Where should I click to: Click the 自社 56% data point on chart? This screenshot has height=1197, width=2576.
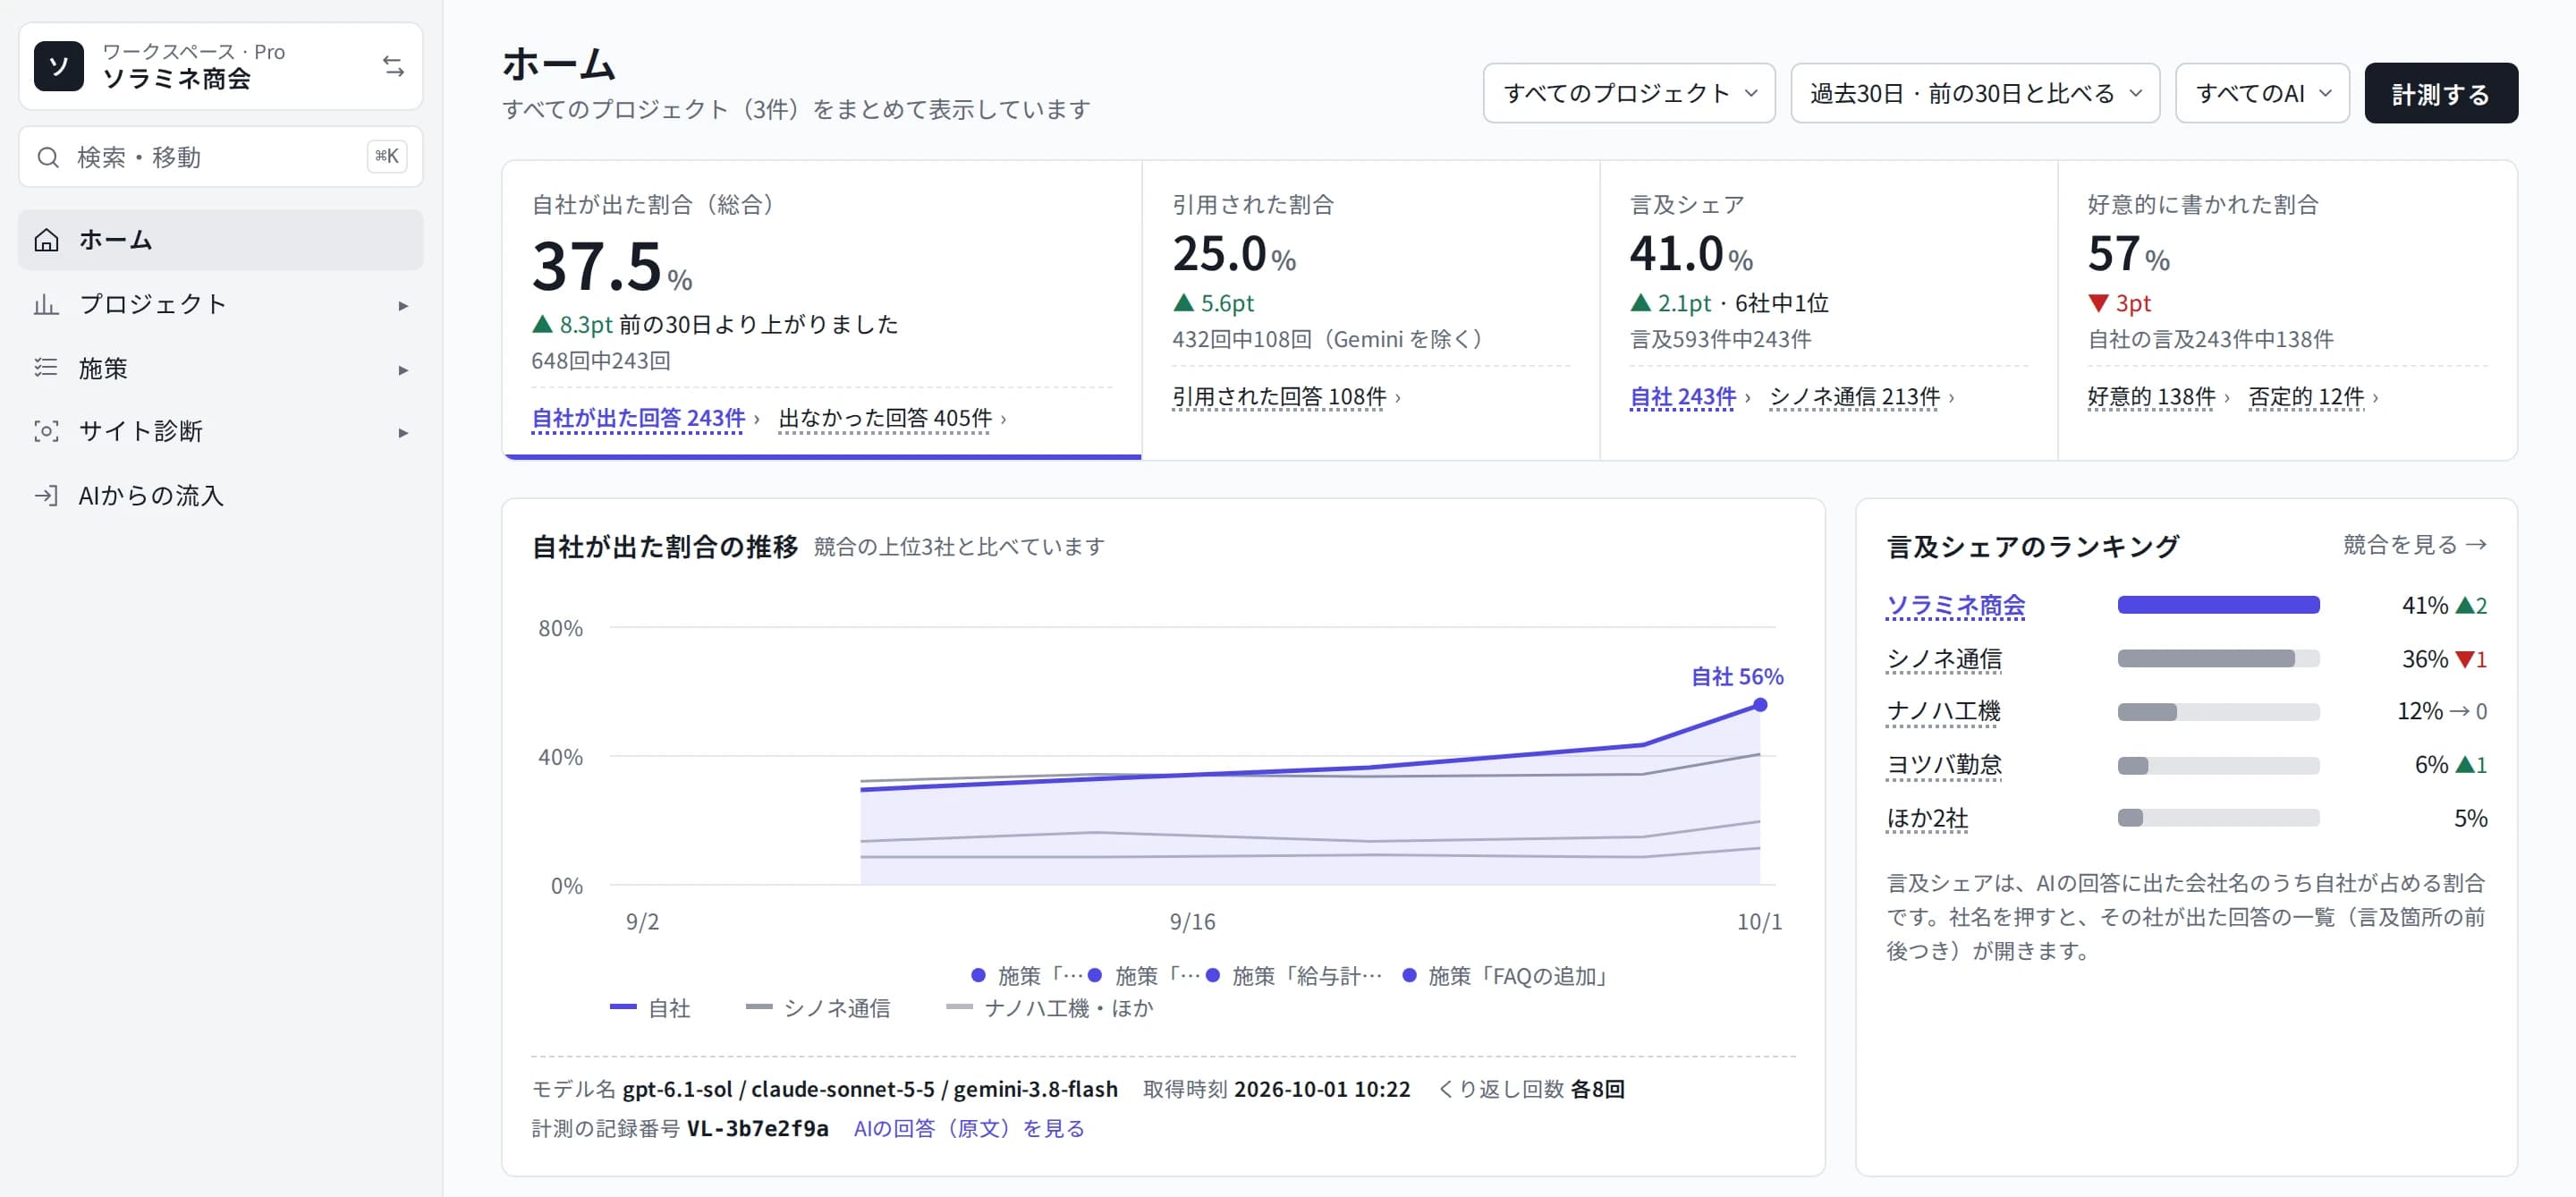(1760, 705)
